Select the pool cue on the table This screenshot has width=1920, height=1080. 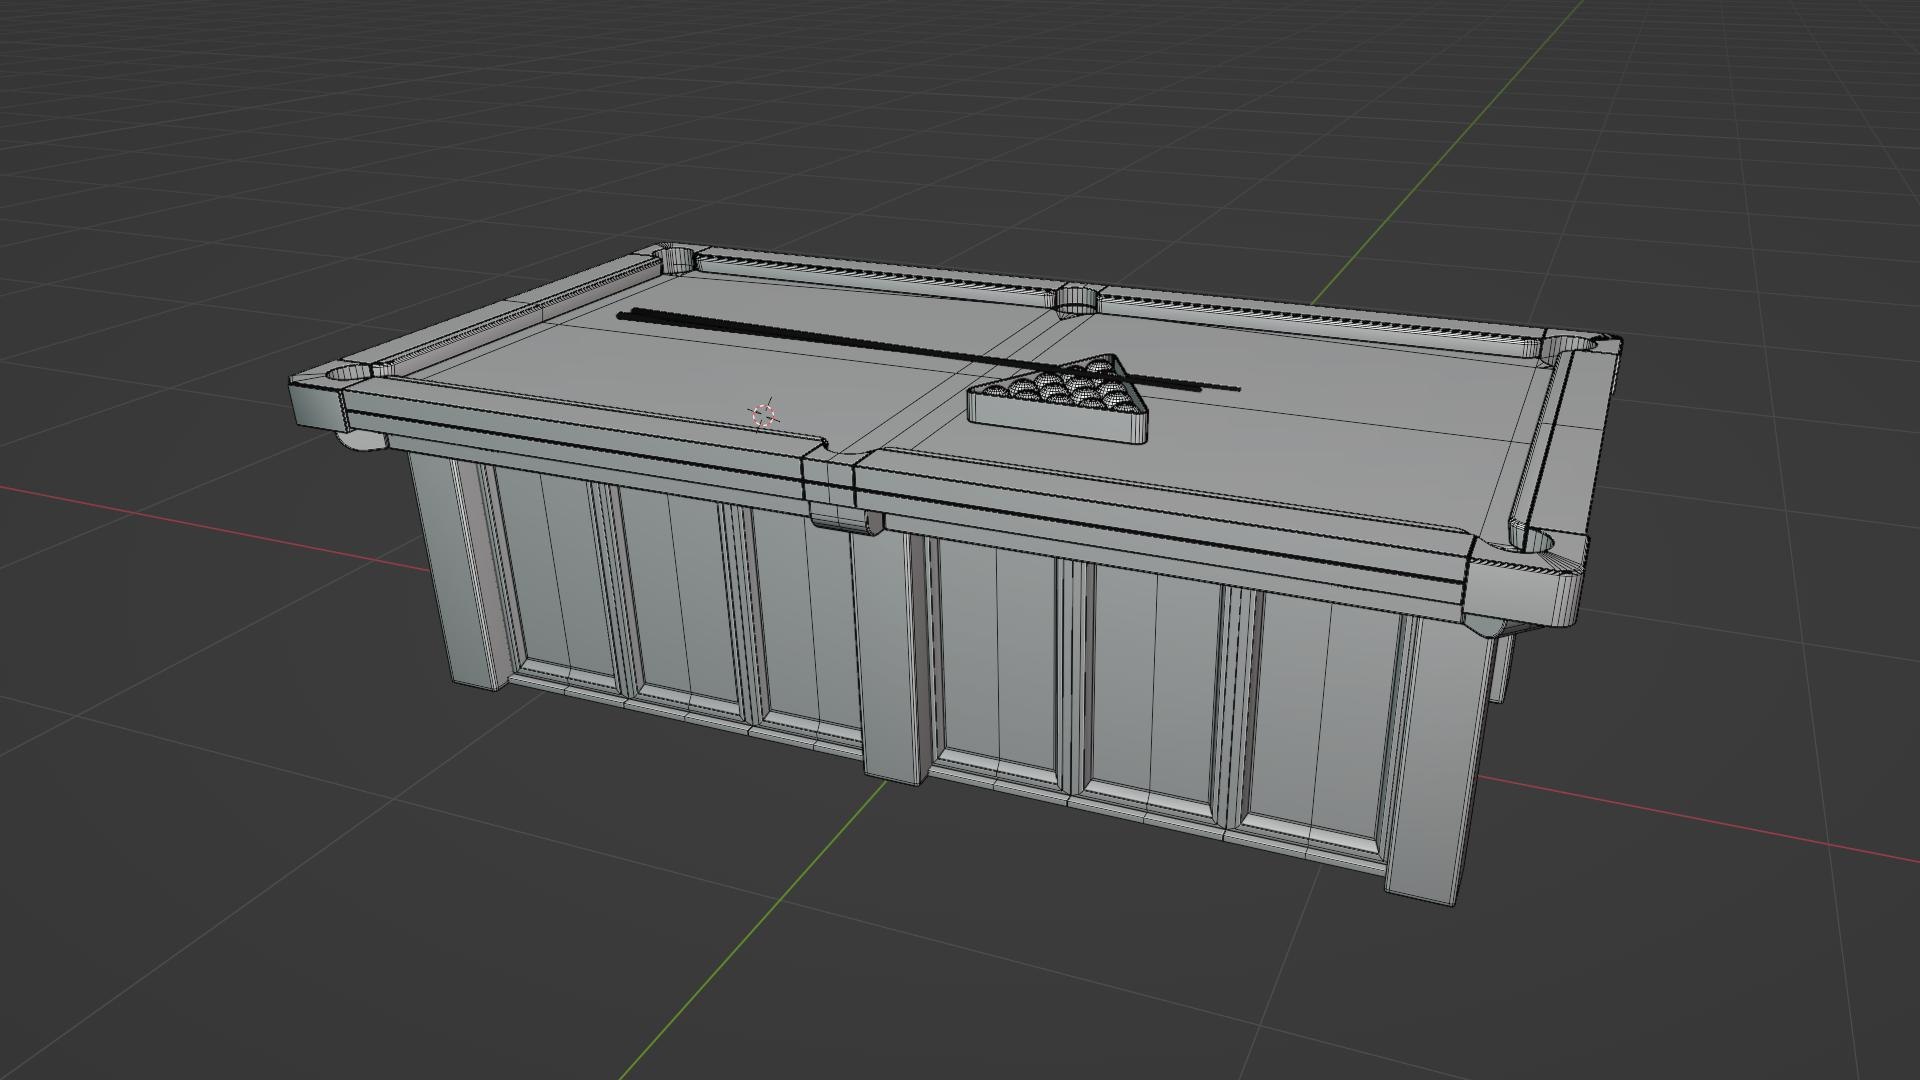(928, 351)
